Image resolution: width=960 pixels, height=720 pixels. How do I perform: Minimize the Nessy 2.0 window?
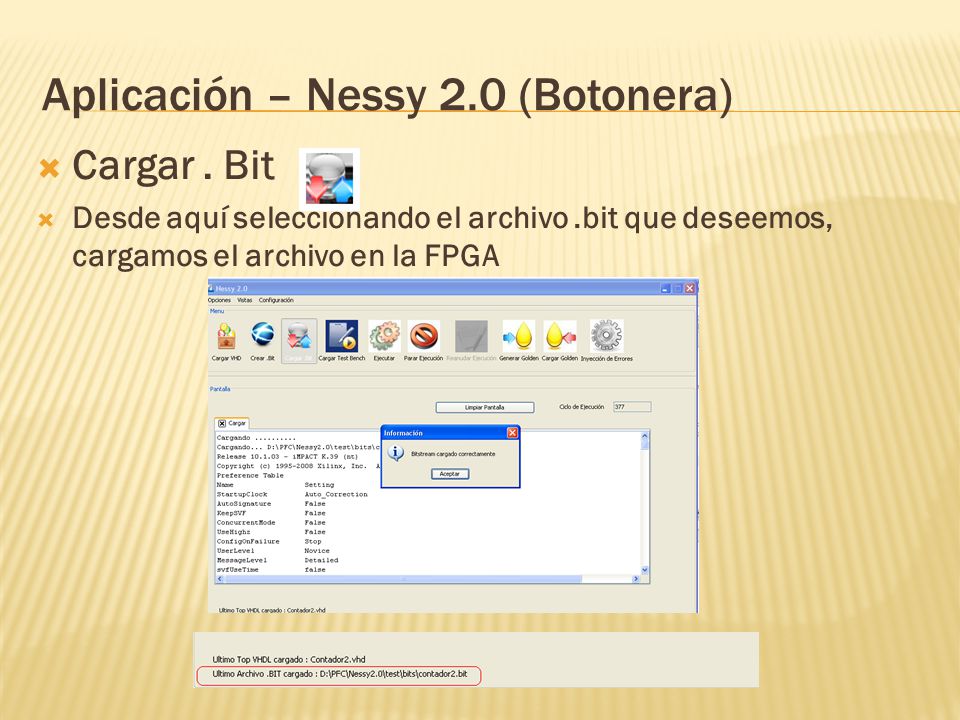pyautogui.click(x=666, y=288)
